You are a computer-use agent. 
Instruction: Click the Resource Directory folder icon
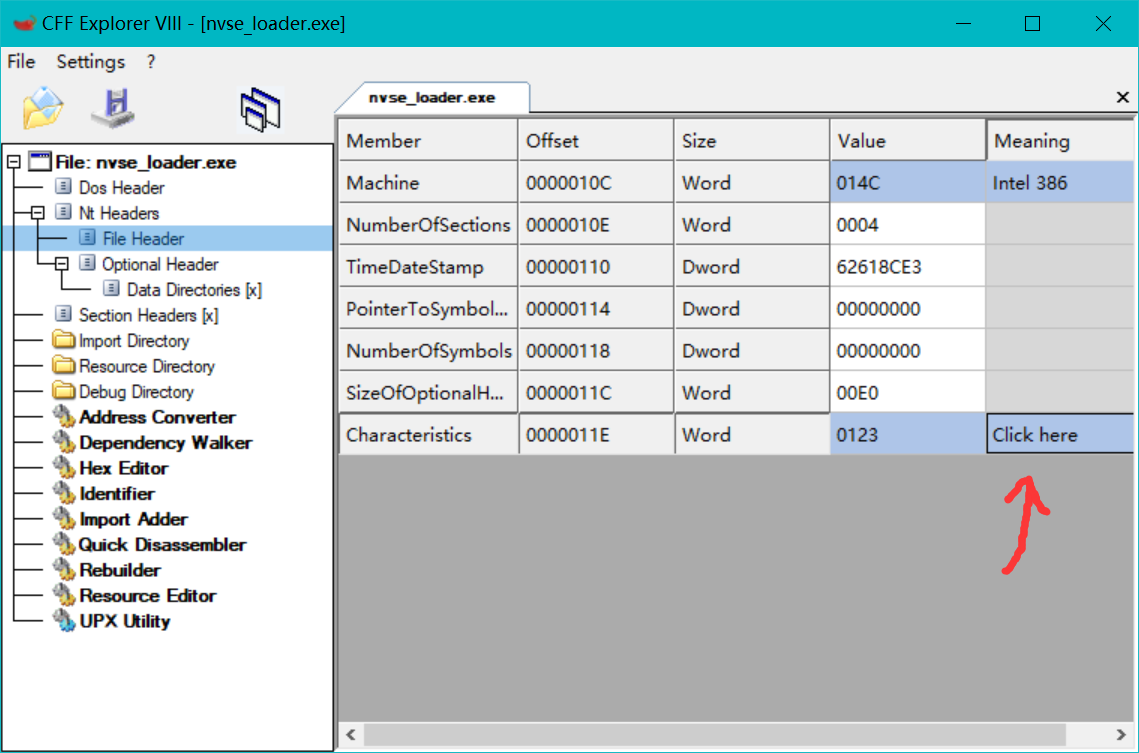(64, 365)
